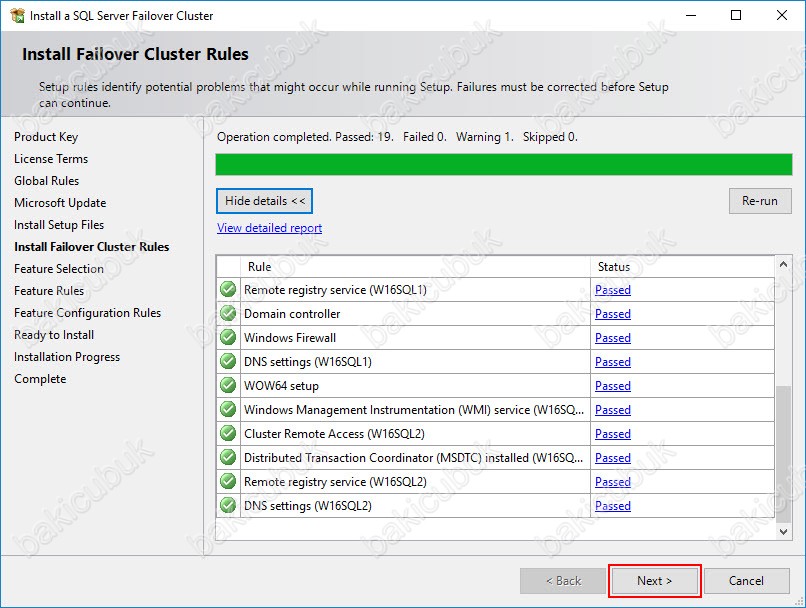Select Feature Configuration Rules step

point(87,313)
